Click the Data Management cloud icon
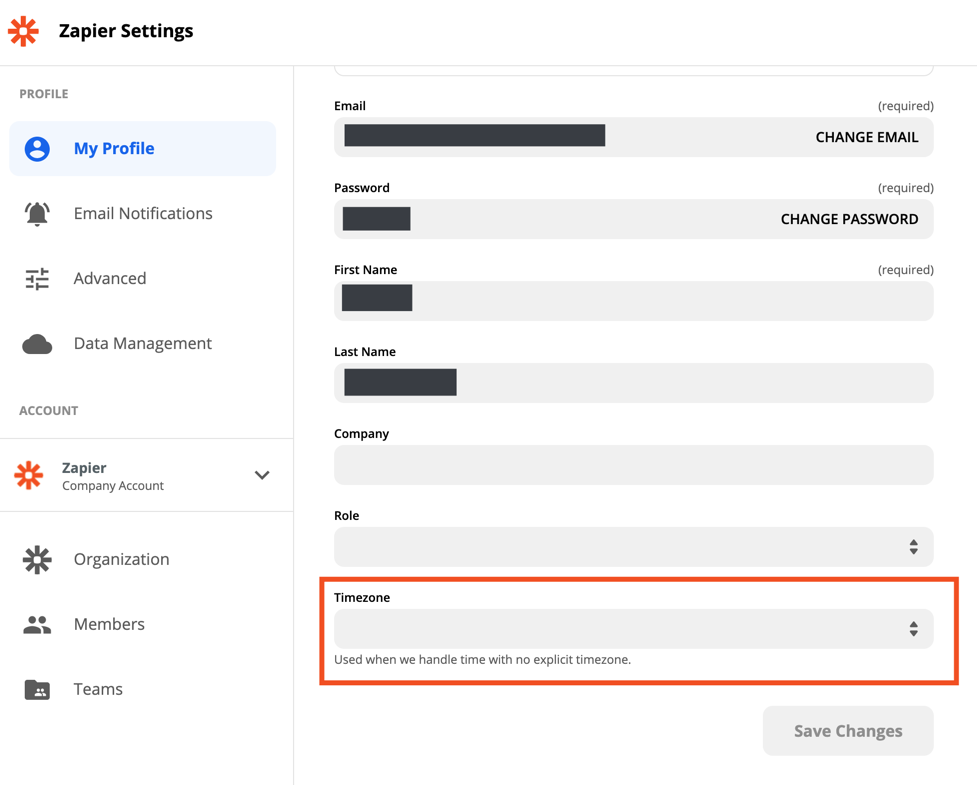This screenshot has height=785, width=977. (x=37, y=344)
